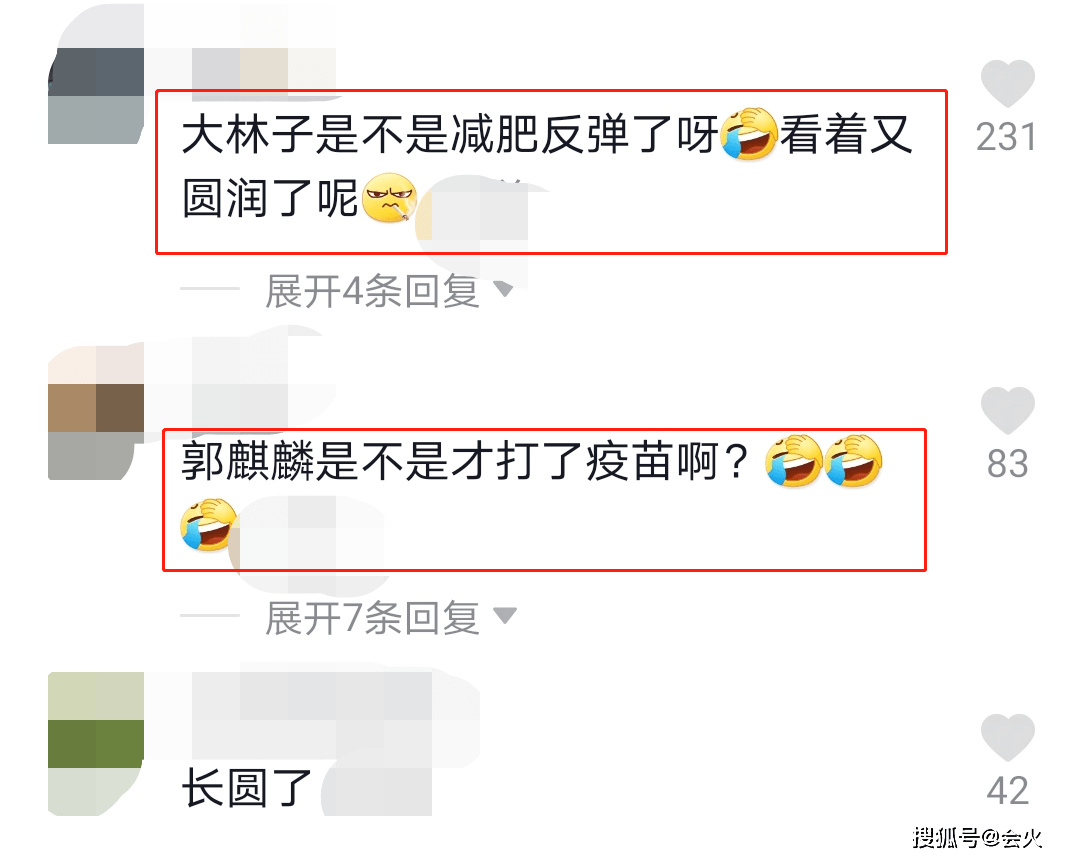Click the 搜狐号@会火 watermark

click(977, 837)
